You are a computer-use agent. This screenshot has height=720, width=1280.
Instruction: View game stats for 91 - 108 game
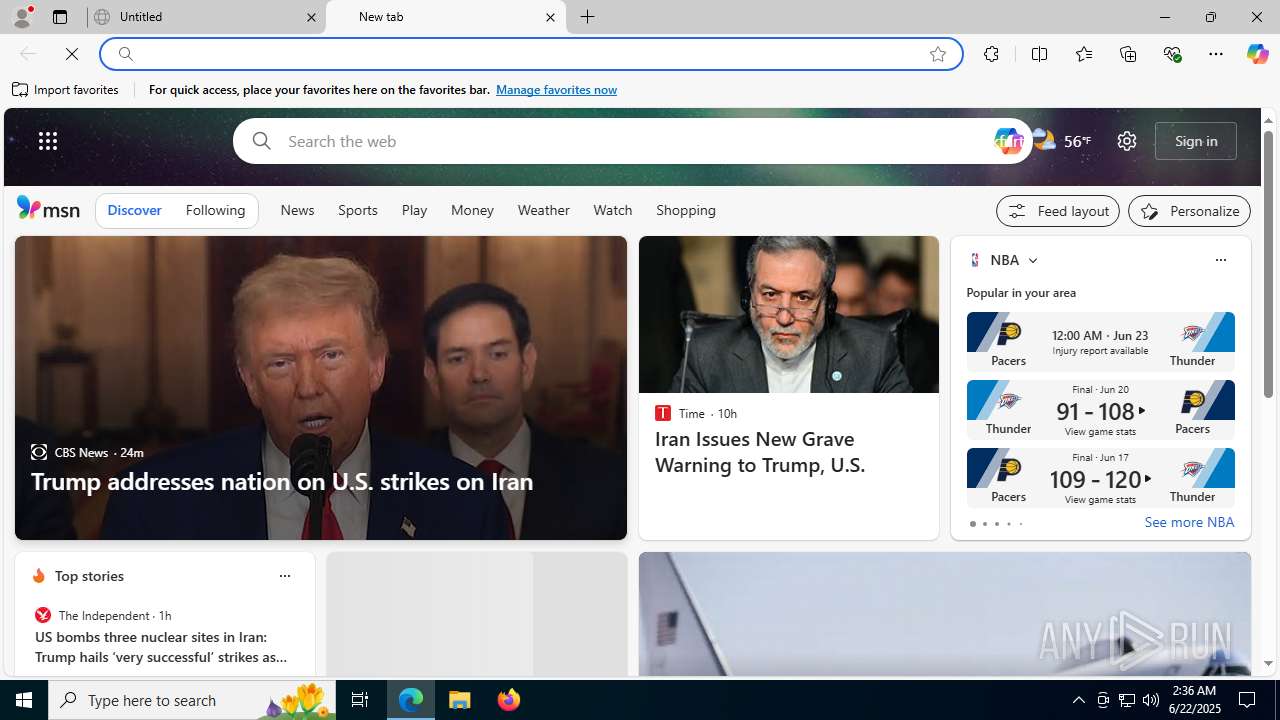[x=1100, y=431]
